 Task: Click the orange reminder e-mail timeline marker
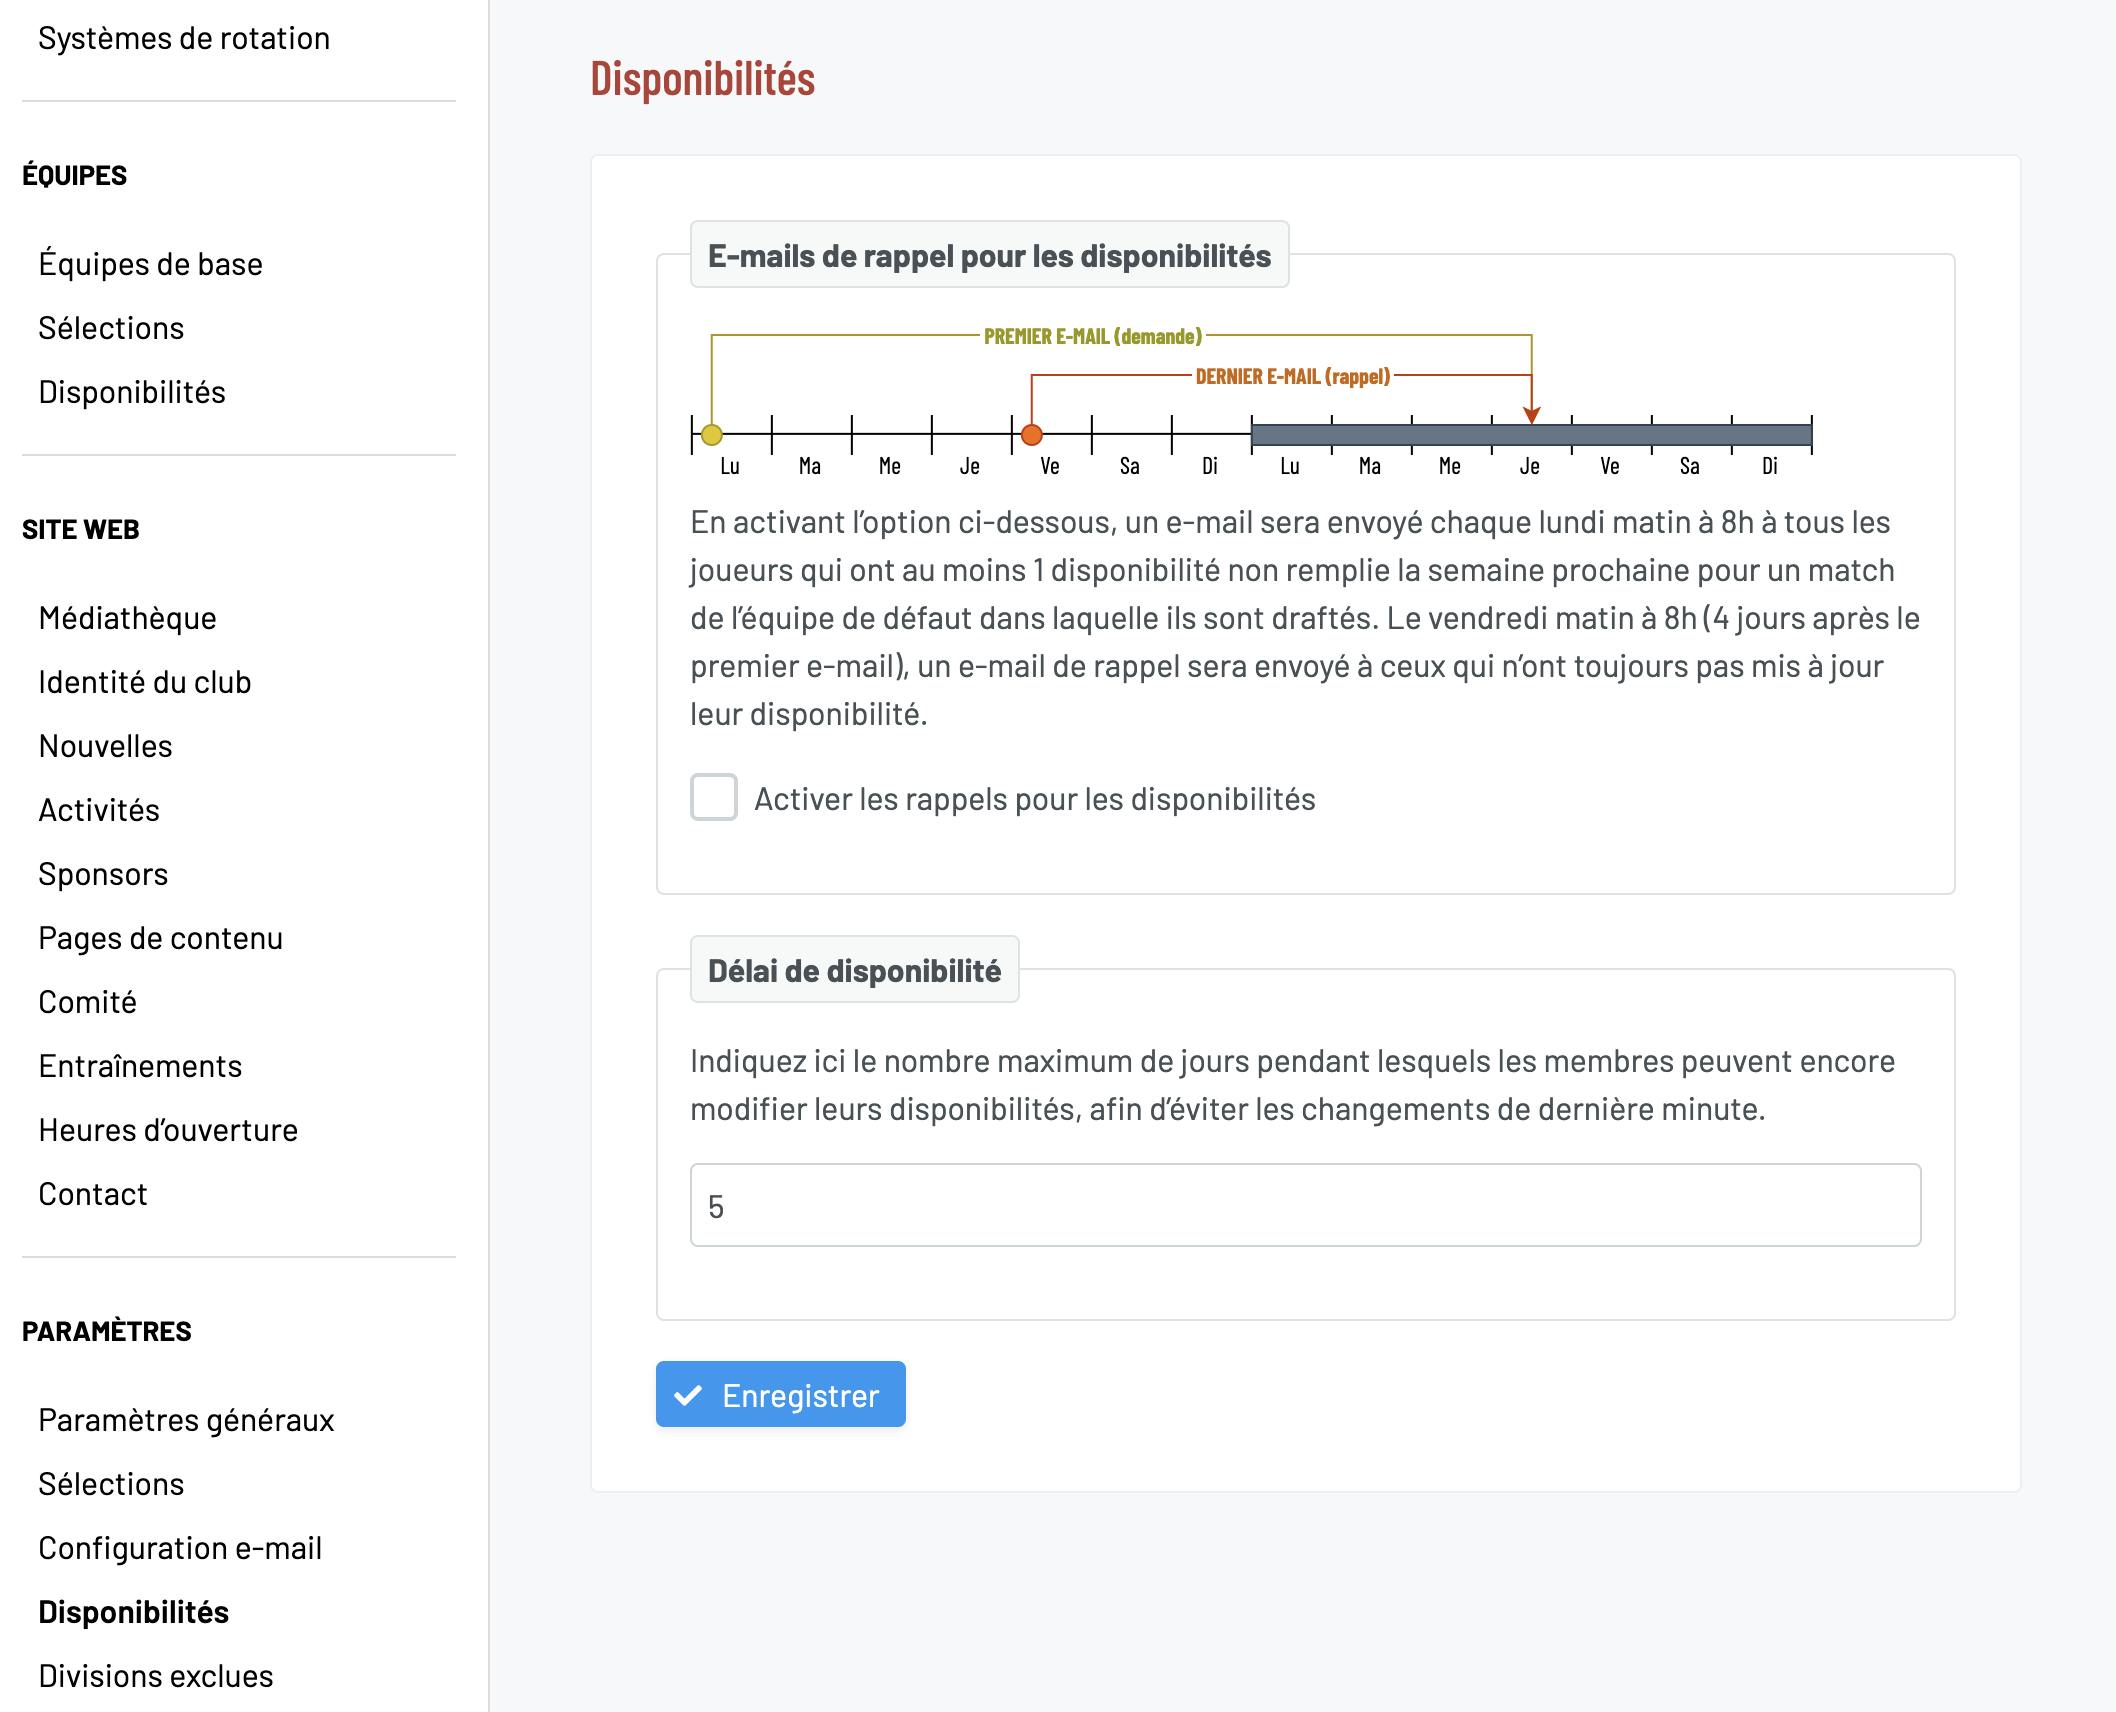point(1032,435)
